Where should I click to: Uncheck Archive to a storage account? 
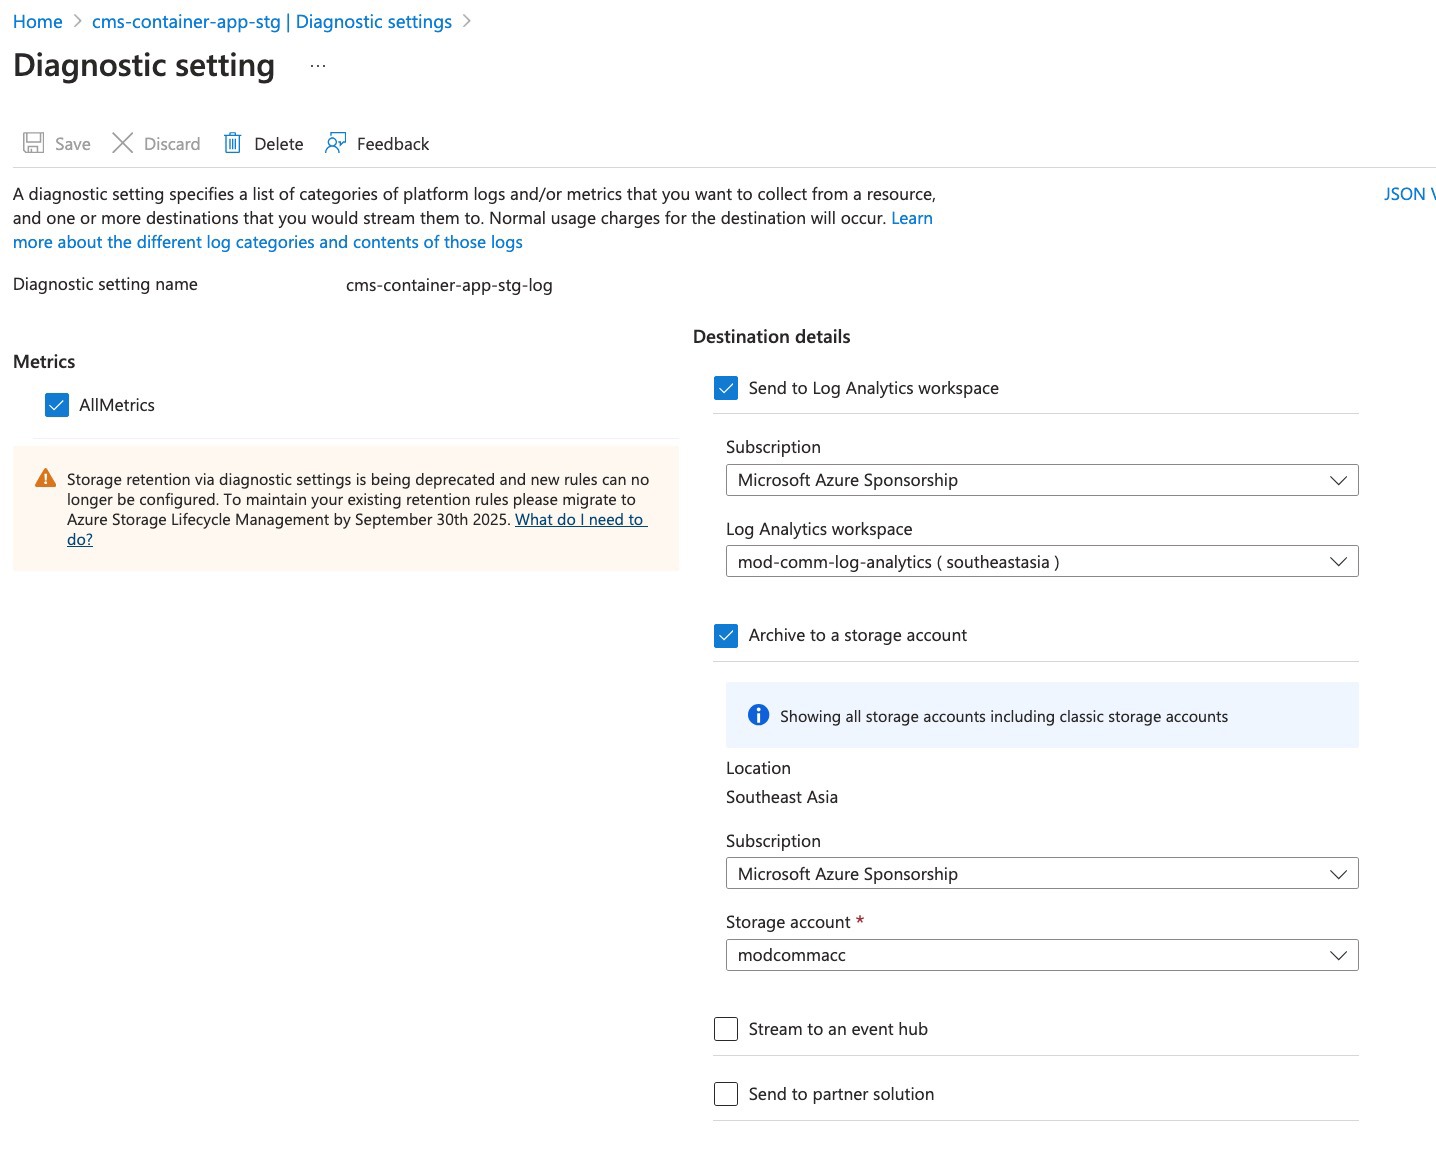coord(726,635)
